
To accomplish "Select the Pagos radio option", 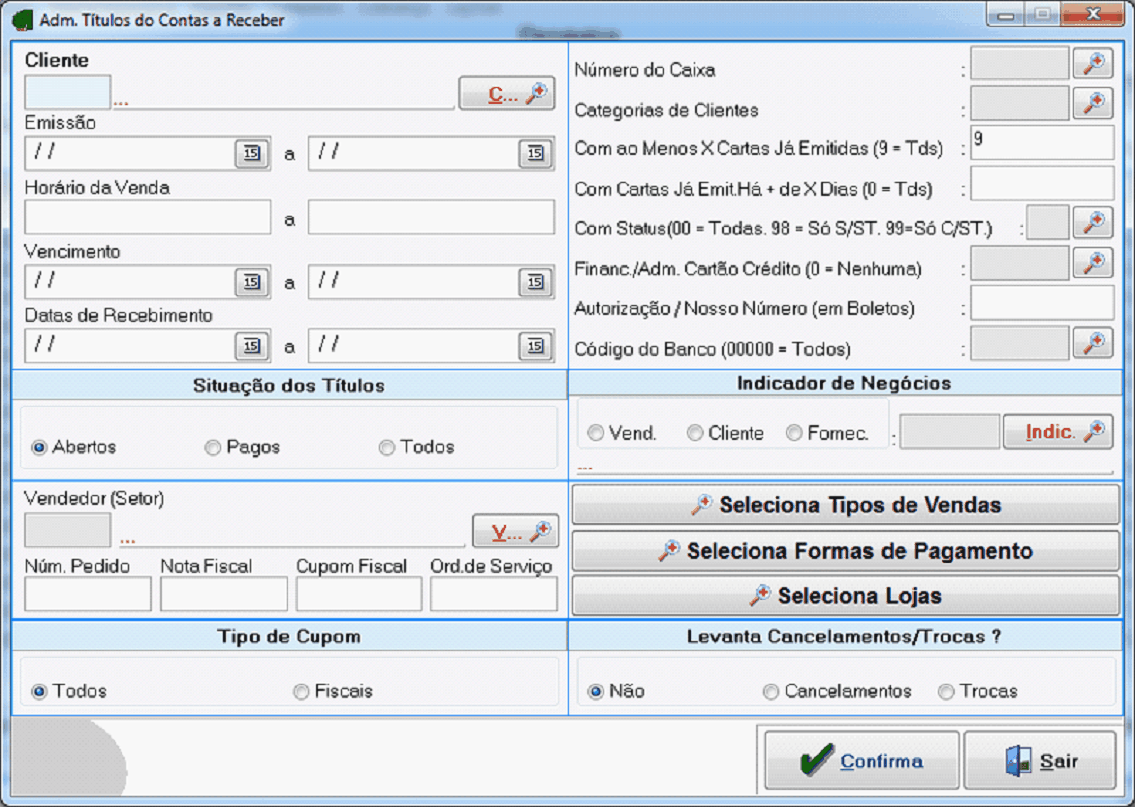I will (213, 448).
